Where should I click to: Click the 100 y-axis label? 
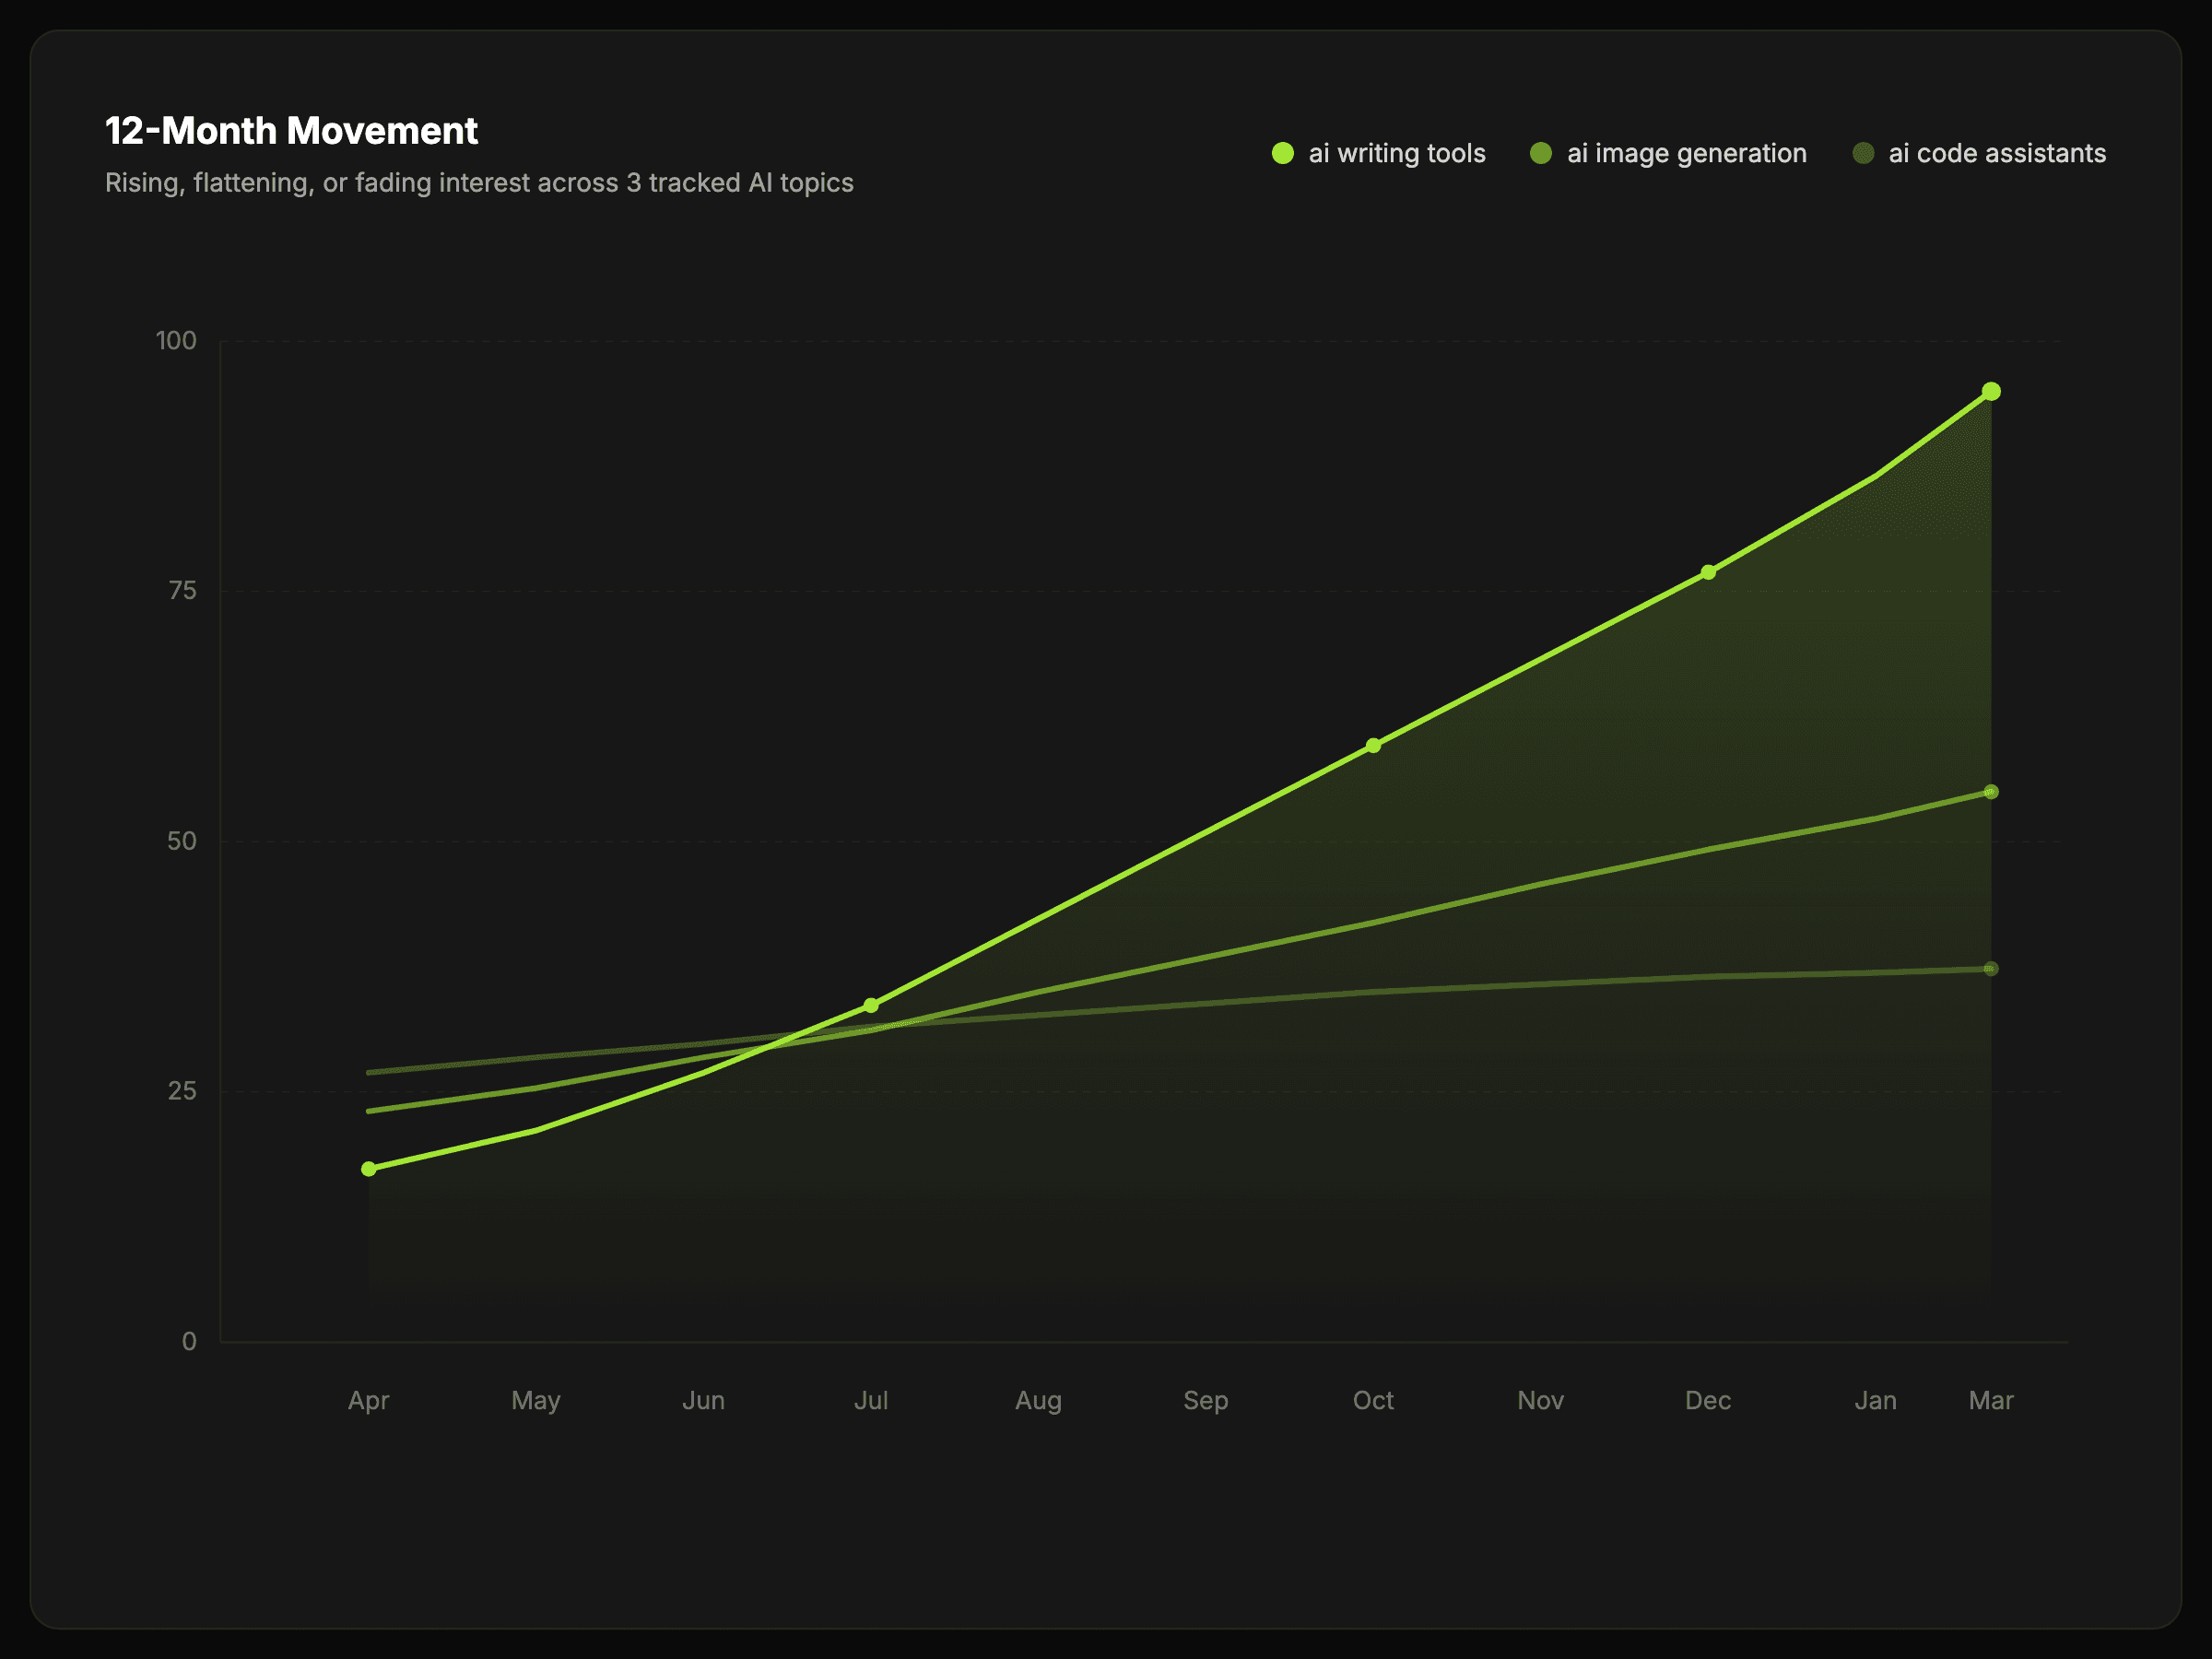tap(176, 340)
